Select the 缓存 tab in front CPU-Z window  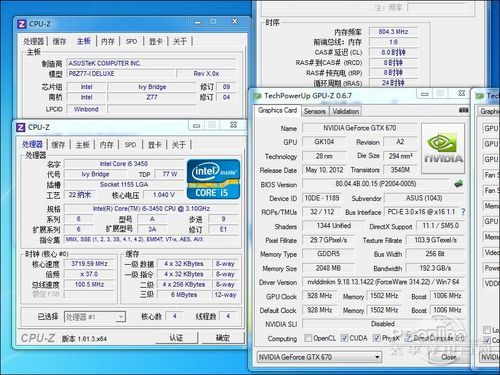(58, 145)
